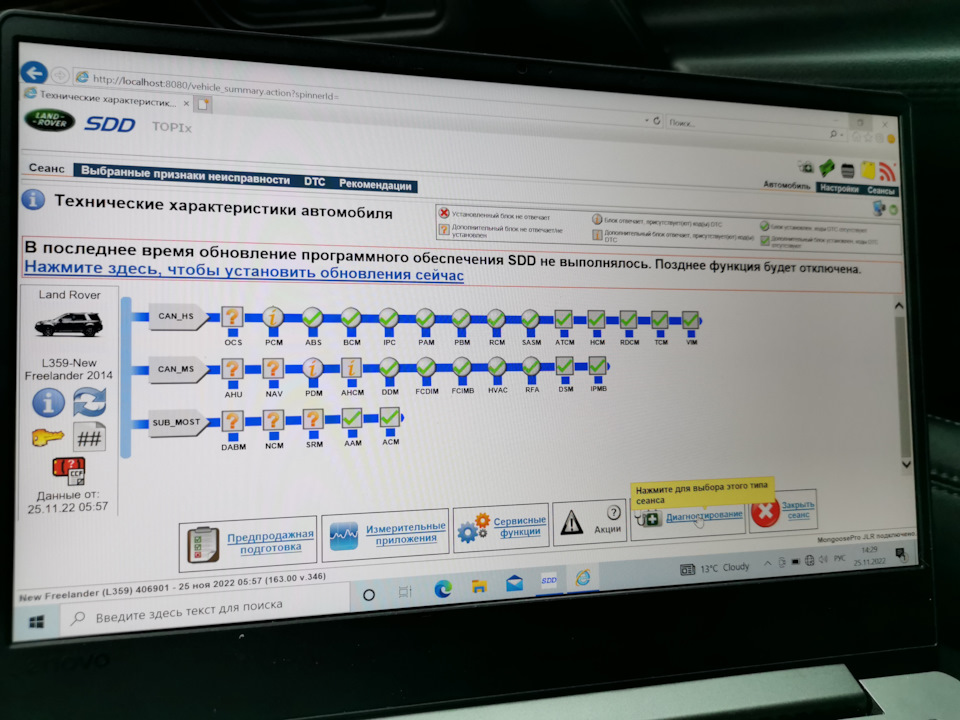
Task: Open Сервисные функции button
Action: 501,527
